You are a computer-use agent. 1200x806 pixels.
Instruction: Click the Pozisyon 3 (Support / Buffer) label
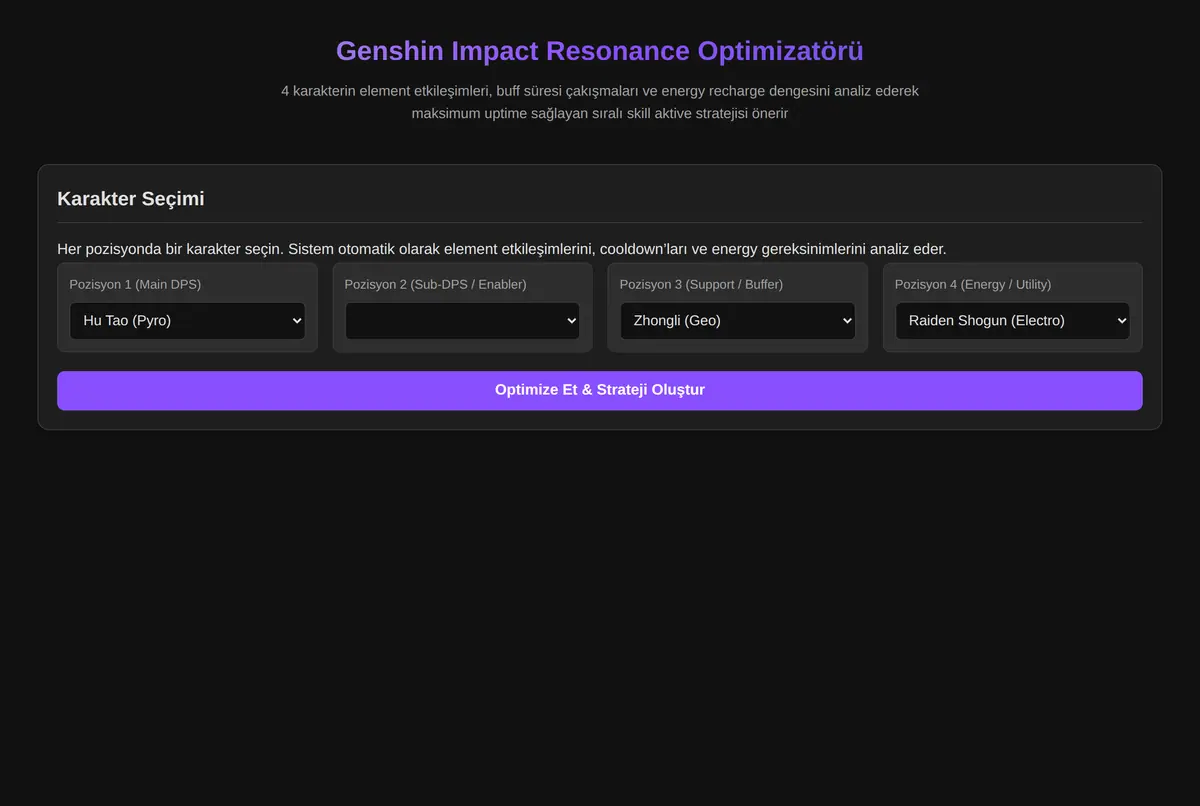[701, 284]
